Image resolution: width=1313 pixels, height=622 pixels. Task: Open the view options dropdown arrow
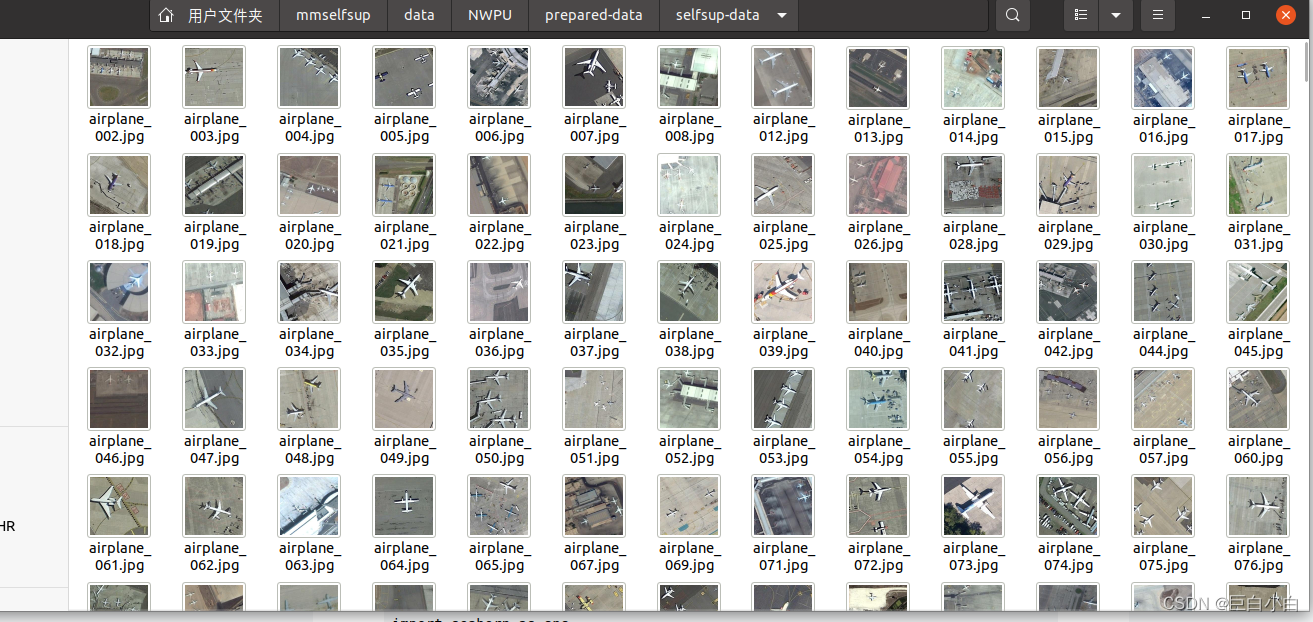click(1115, 15)
